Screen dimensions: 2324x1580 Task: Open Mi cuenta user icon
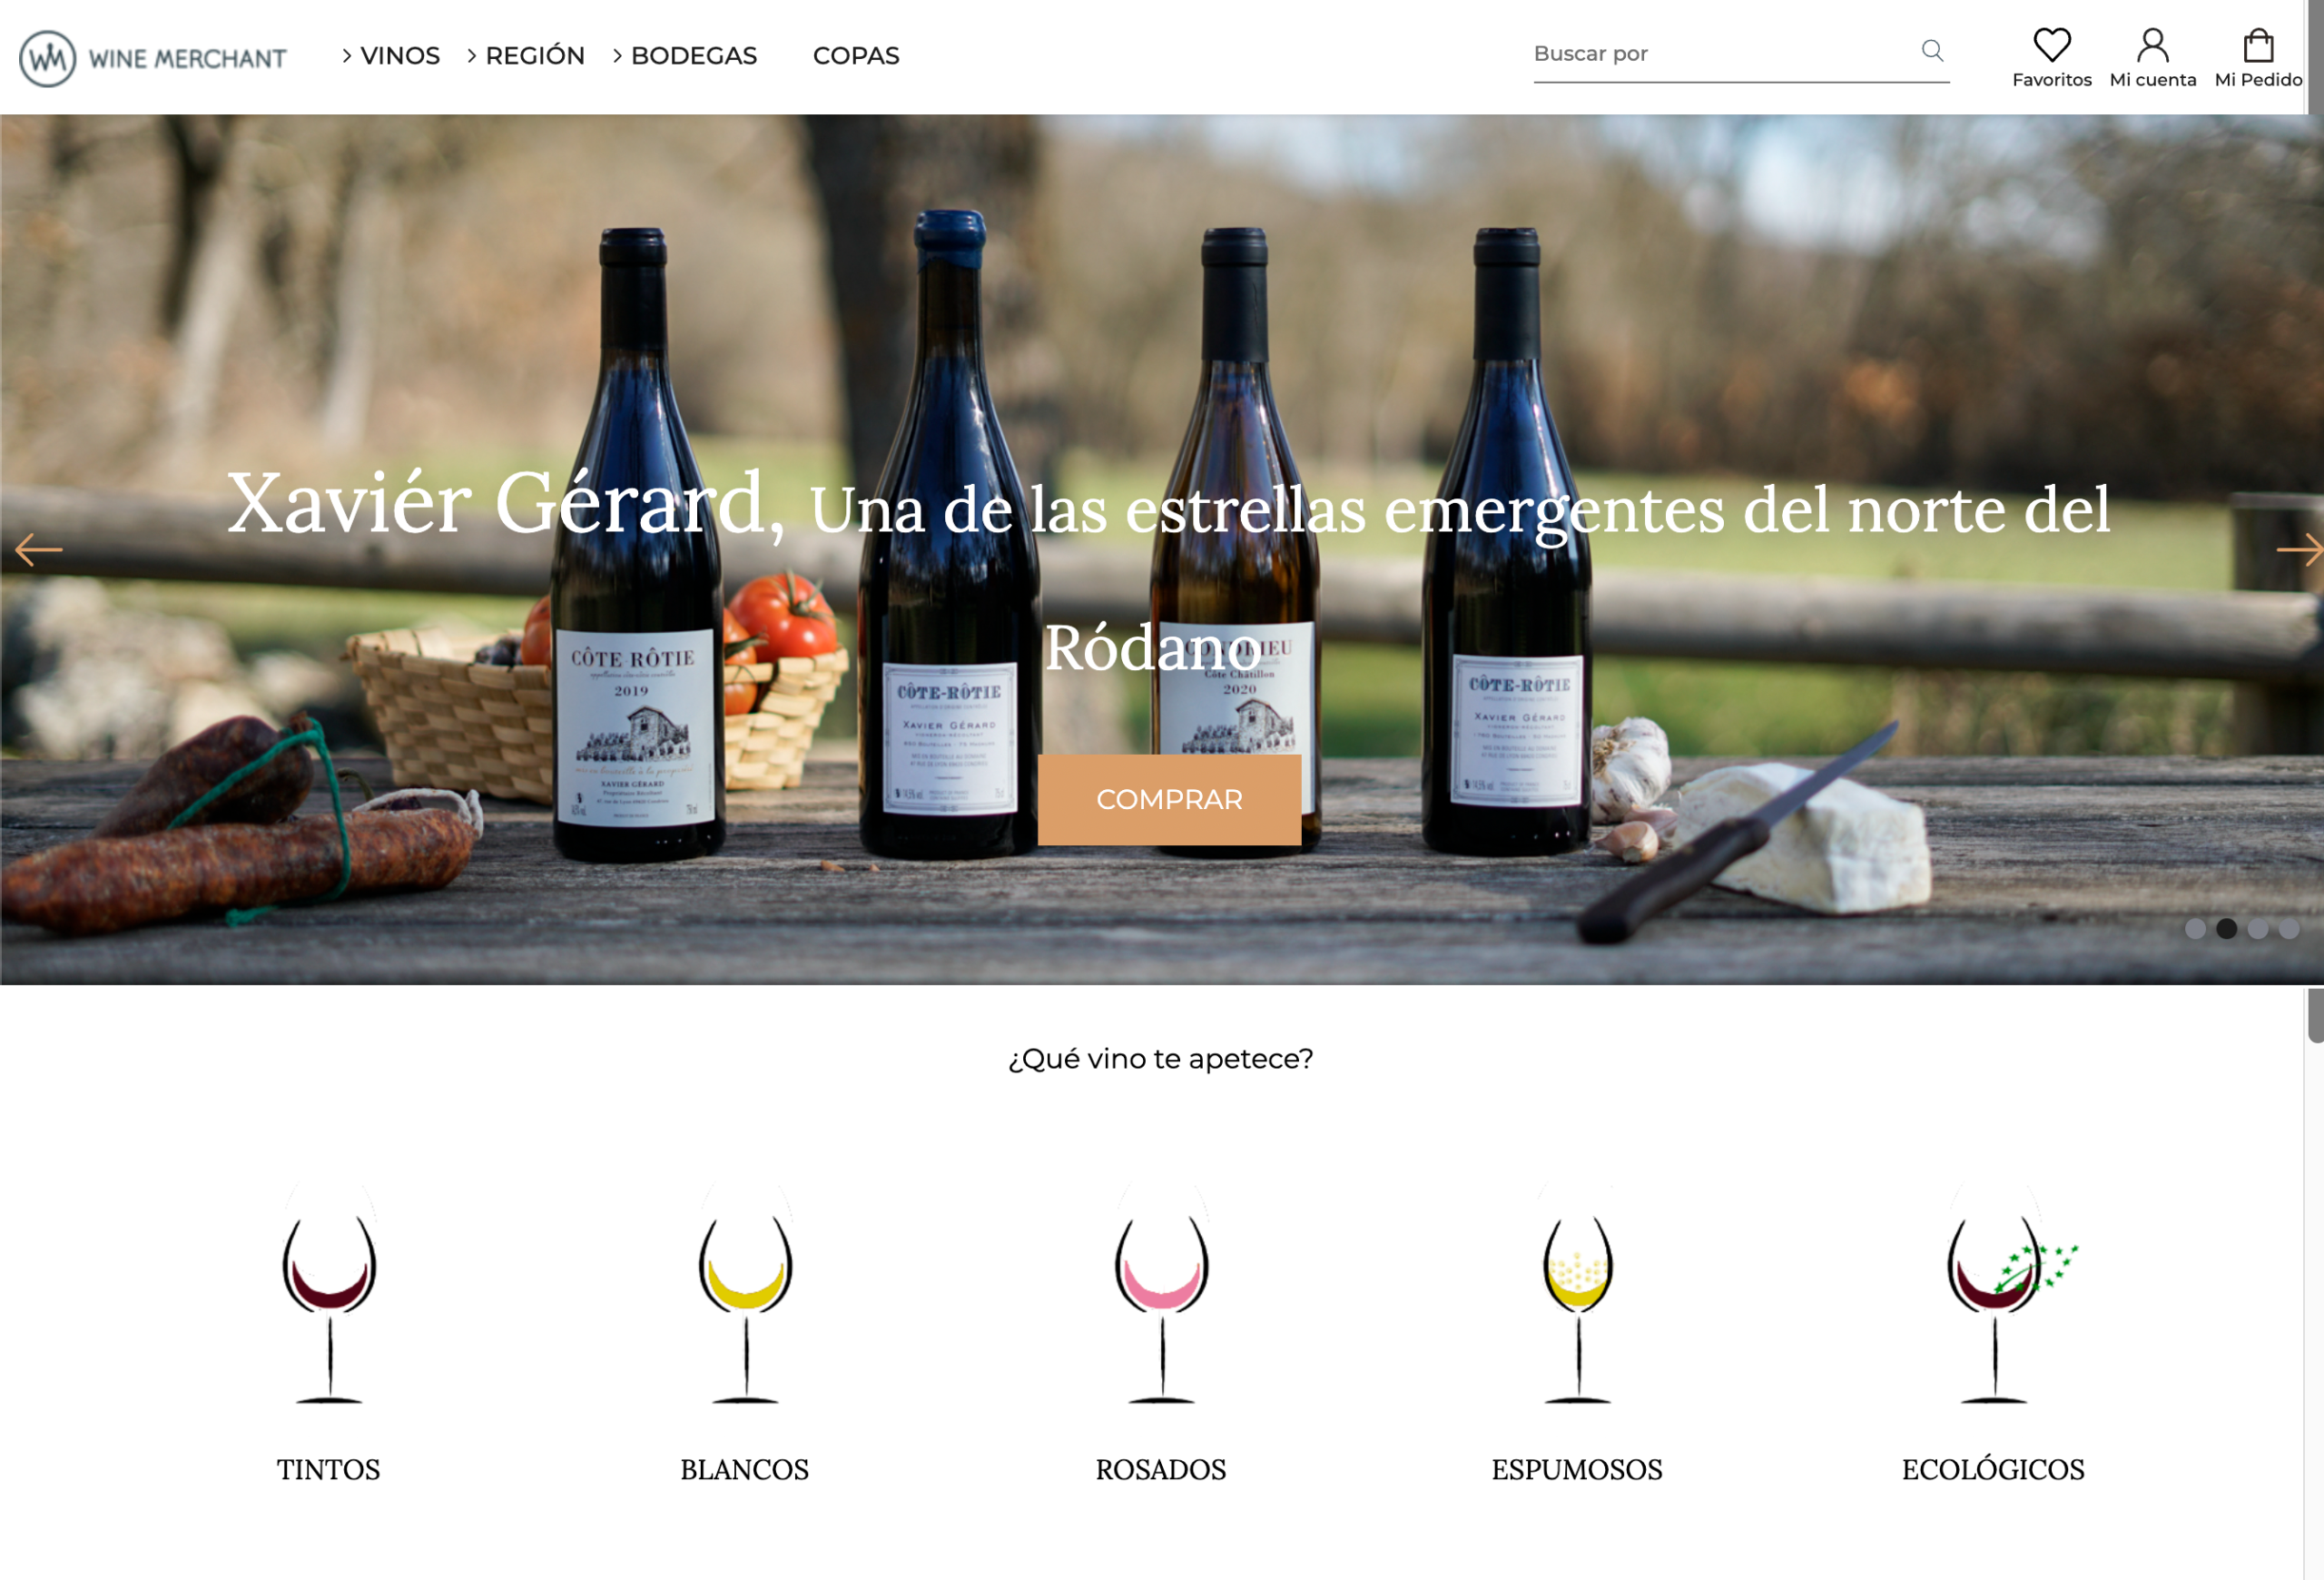point(2152,45)
